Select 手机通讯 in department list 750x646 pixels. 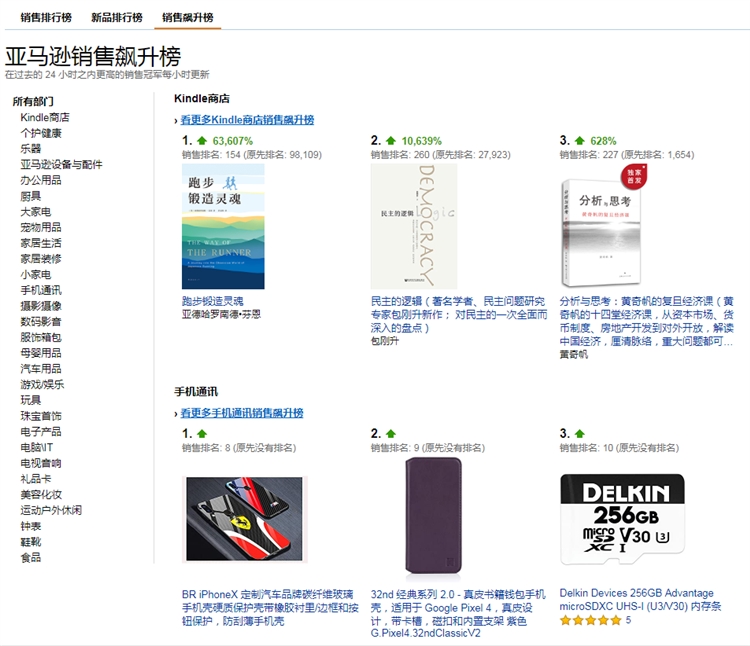41,290
